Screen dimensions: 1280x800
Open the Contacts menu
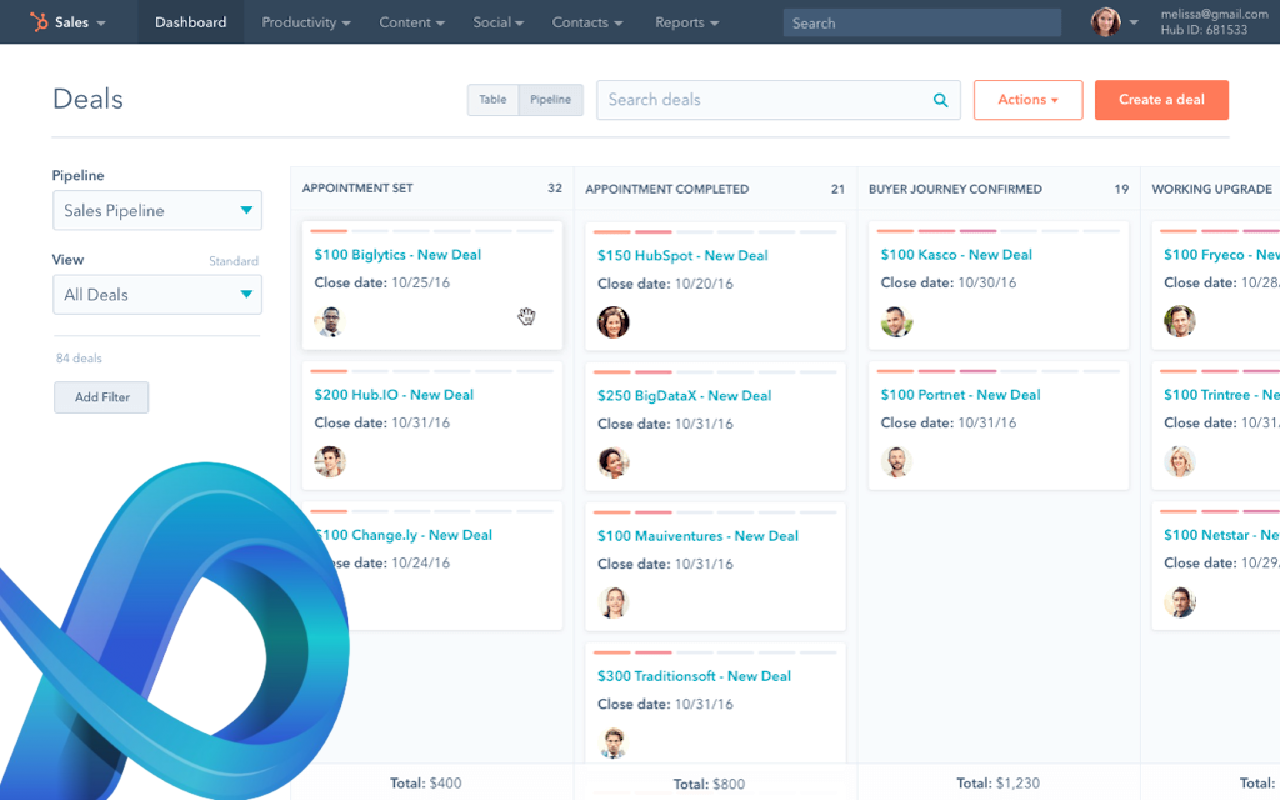pyautogui.click(x=587, y=22)
